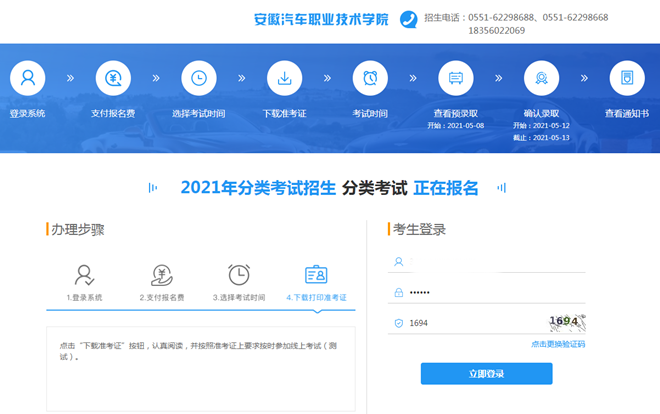Click the captcha image showing 1694
This screenshot has height=414, width=660.
565,322
